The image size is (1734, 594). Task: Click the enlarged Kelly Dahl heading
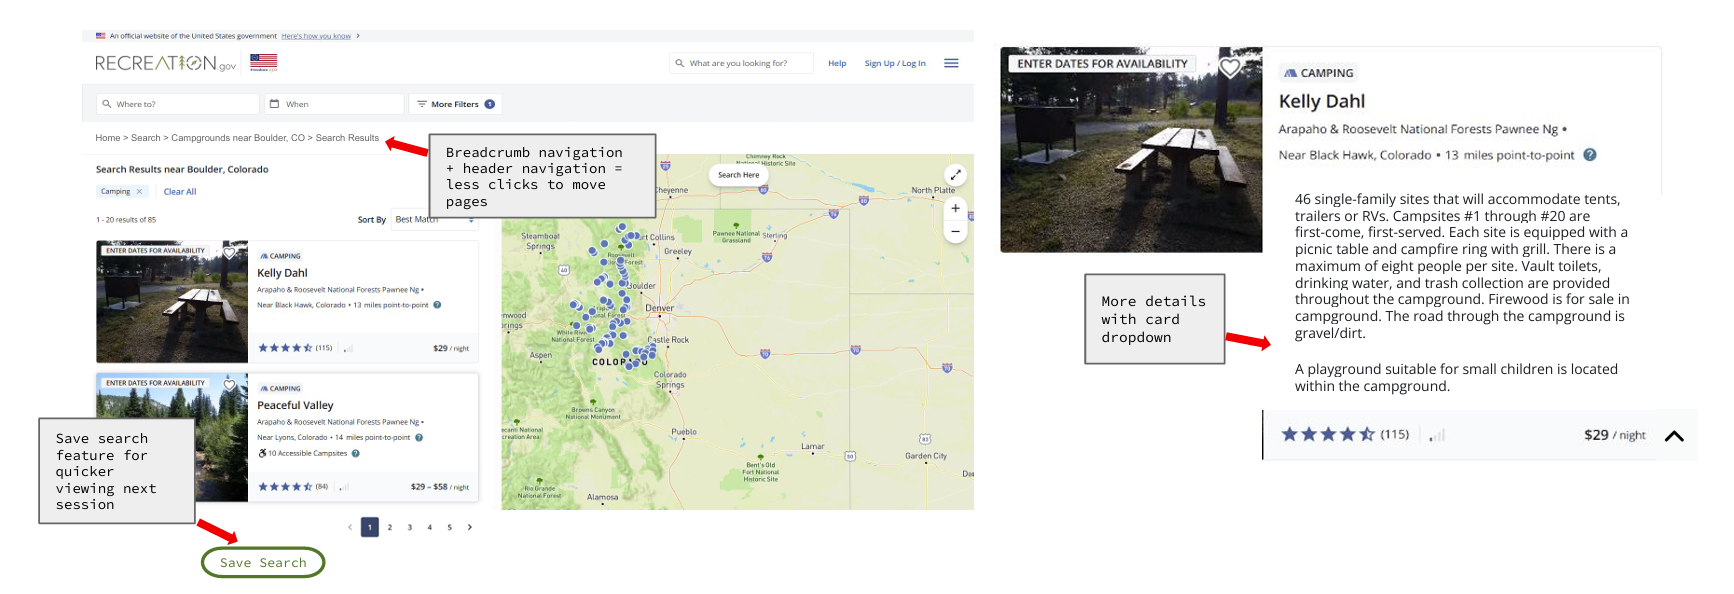point(1322,101)
